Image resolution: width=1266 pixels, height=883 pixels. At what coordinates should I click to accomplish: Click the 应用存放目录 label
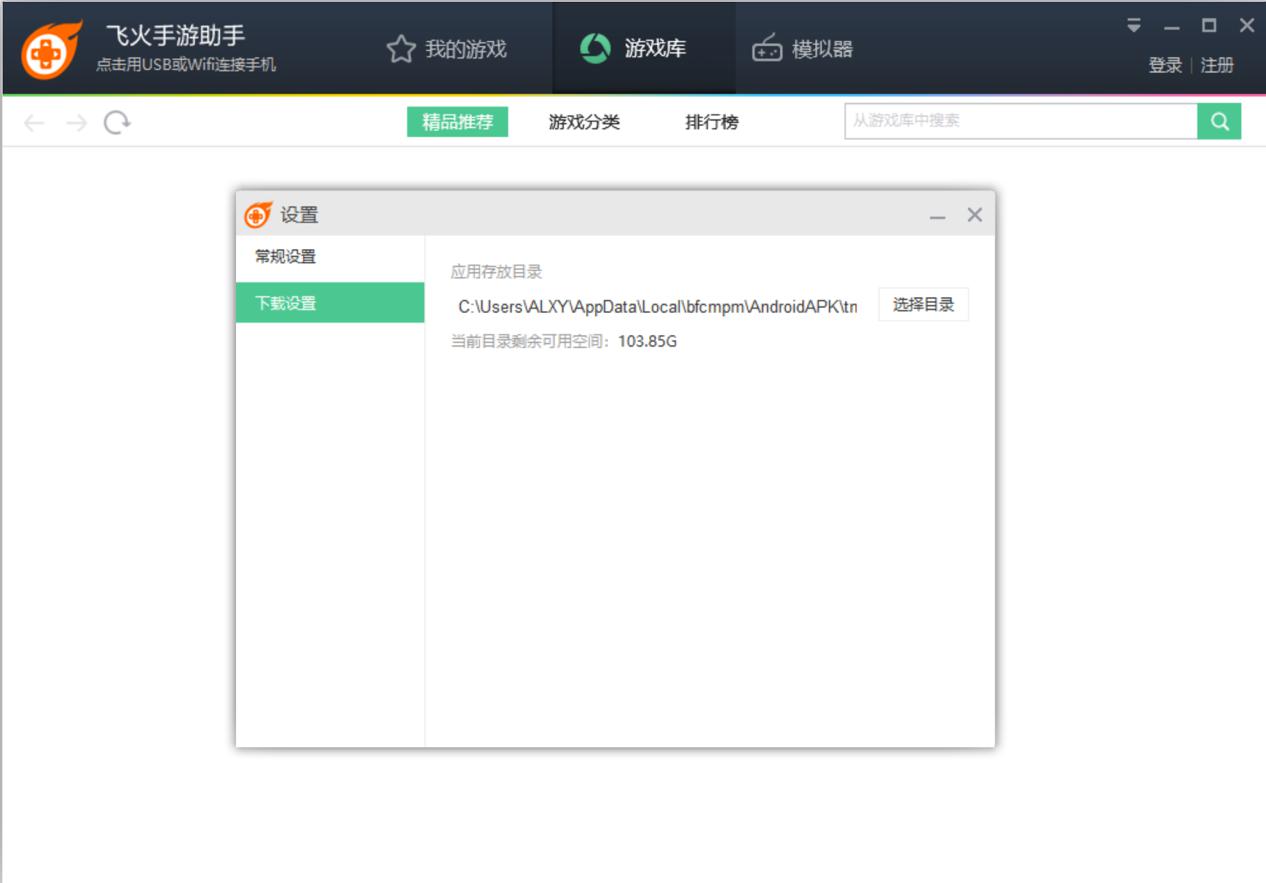point(497,271)
